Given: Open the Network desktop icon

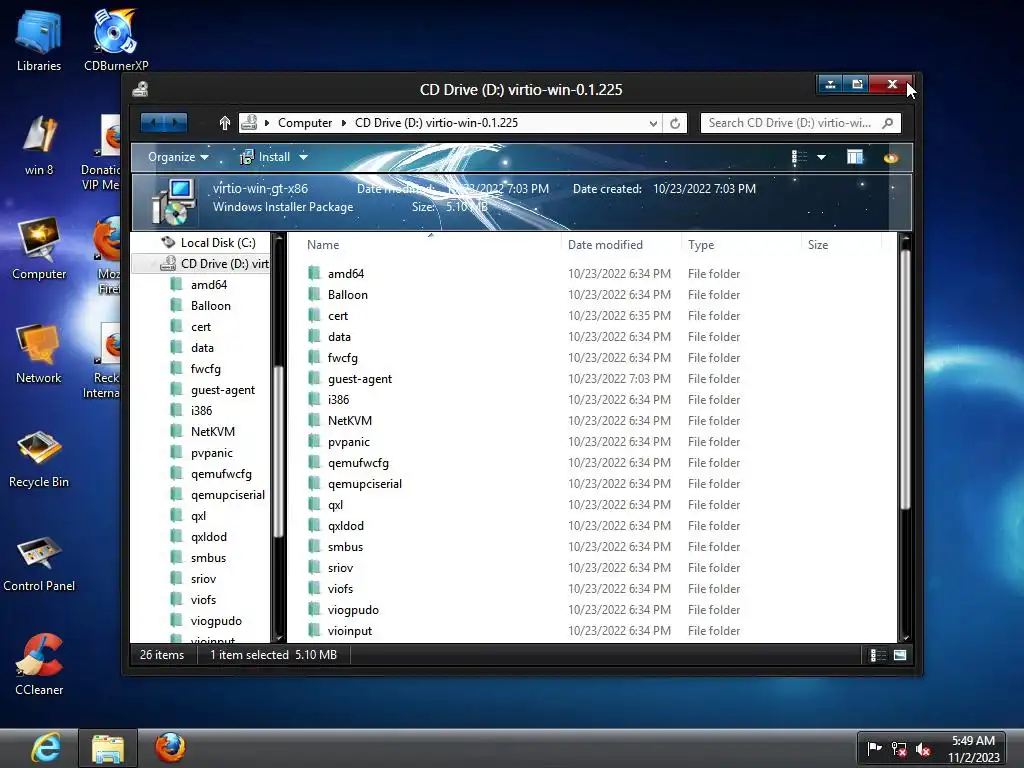Looking at the screenshot, I should (39, 353).
